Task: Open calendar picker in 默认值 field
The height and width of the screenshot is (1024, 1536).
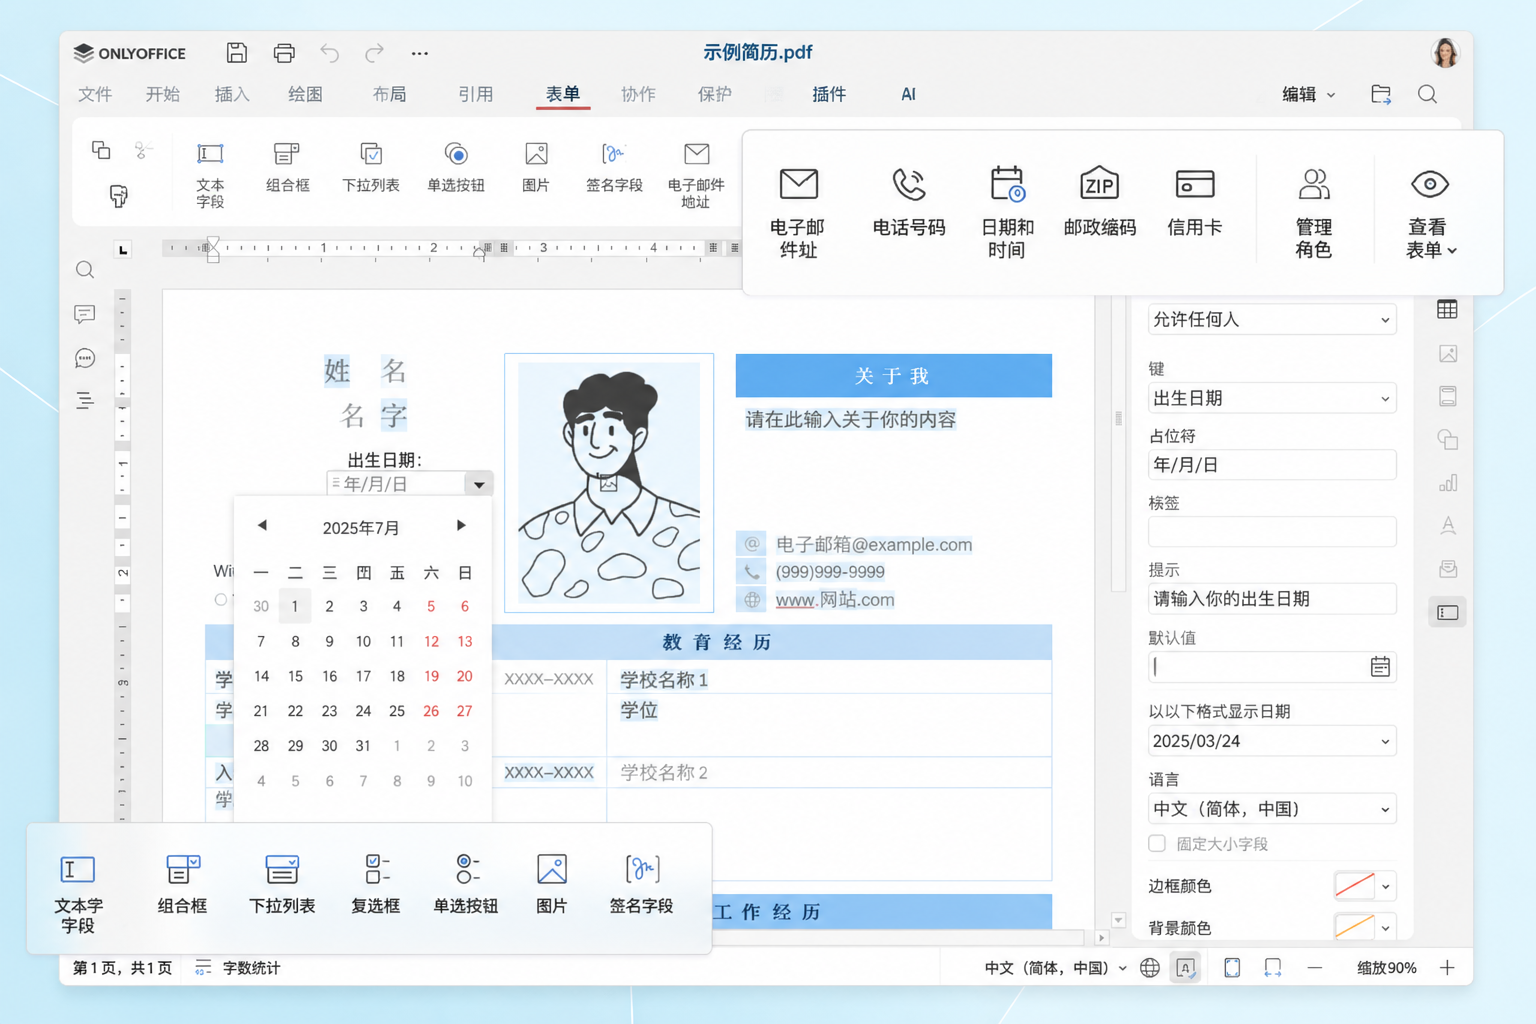Action: 1380,667
